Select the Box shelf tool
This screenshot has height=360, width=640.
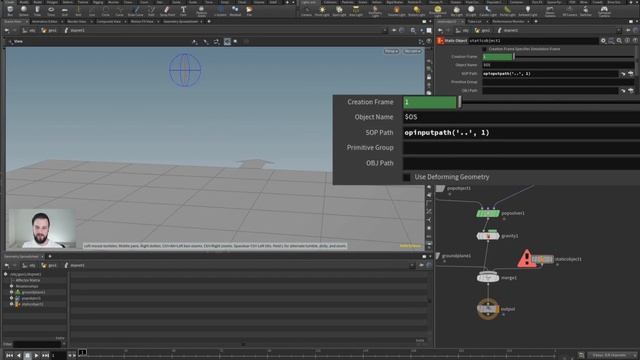tap(10, 11)
